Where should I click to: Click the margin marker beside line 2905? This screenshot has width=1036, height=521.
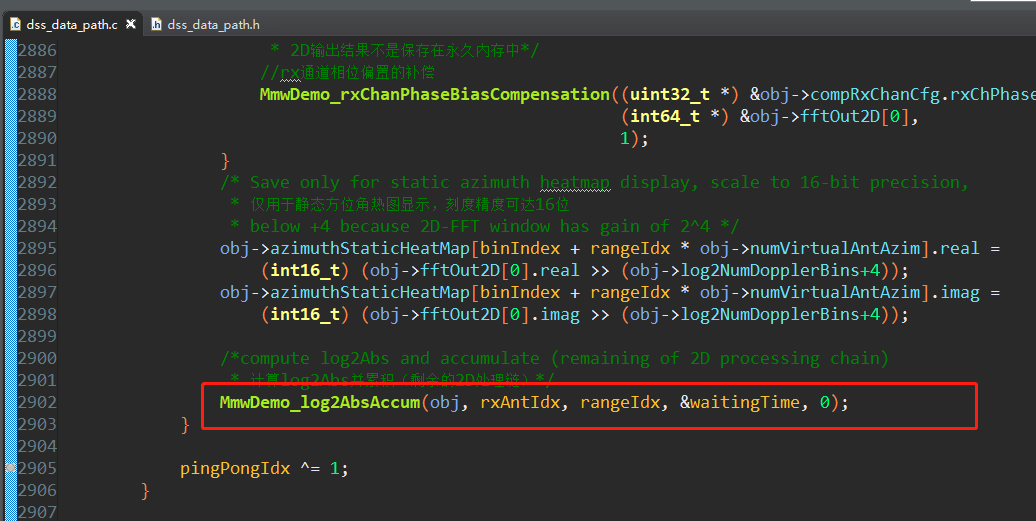pos(10,468)
